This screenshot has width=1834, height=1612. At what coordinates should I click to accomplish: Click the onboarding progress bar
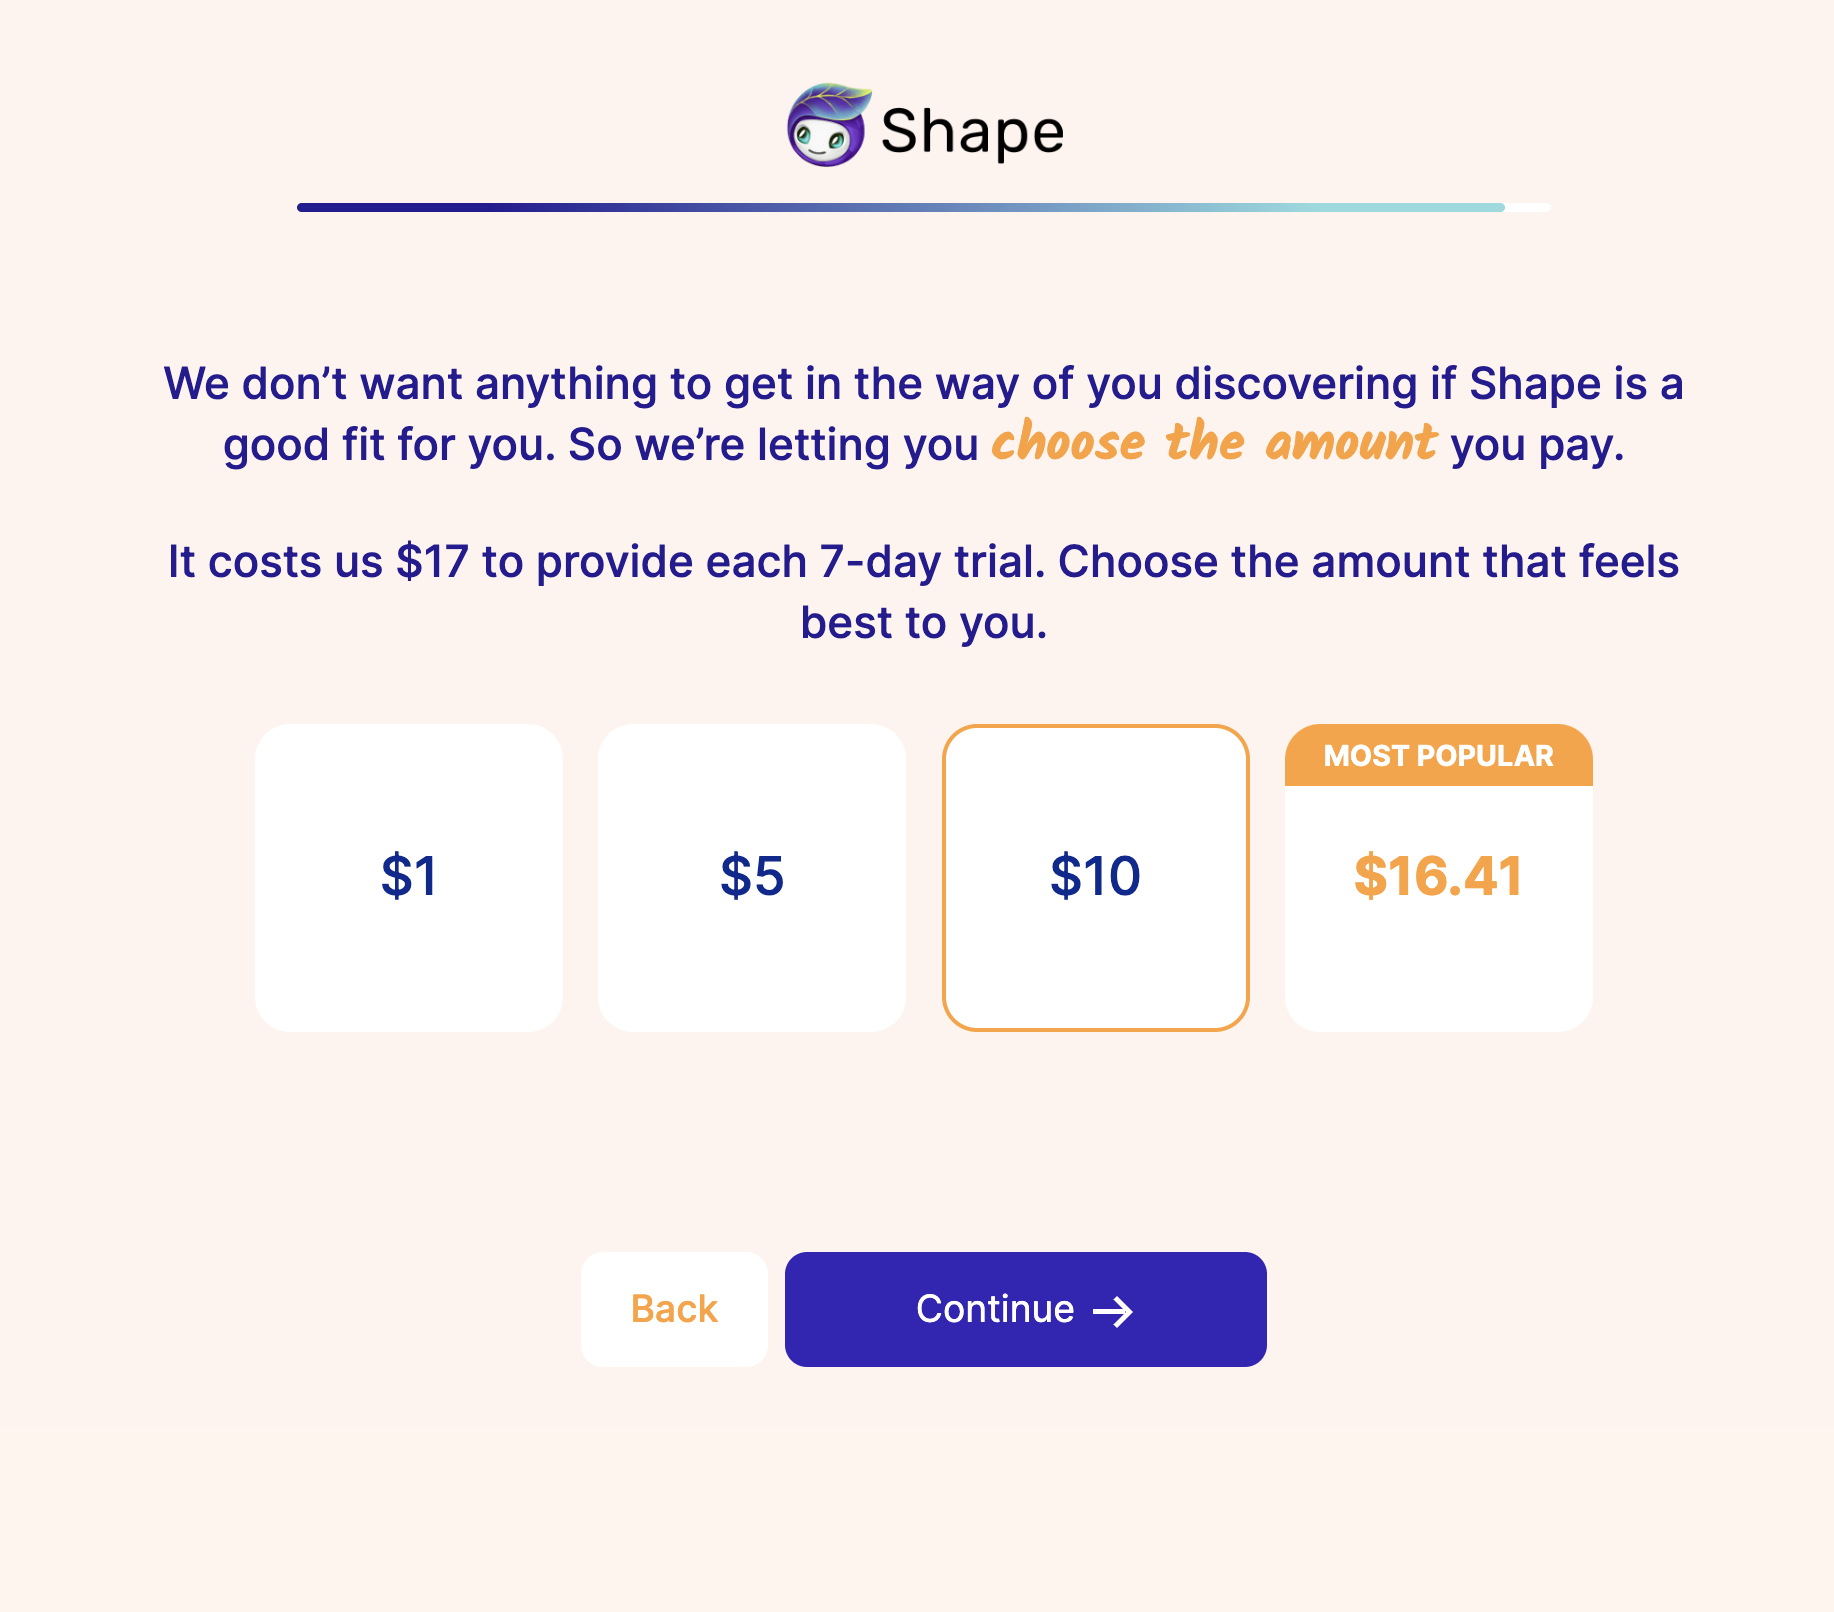[900, 208]
